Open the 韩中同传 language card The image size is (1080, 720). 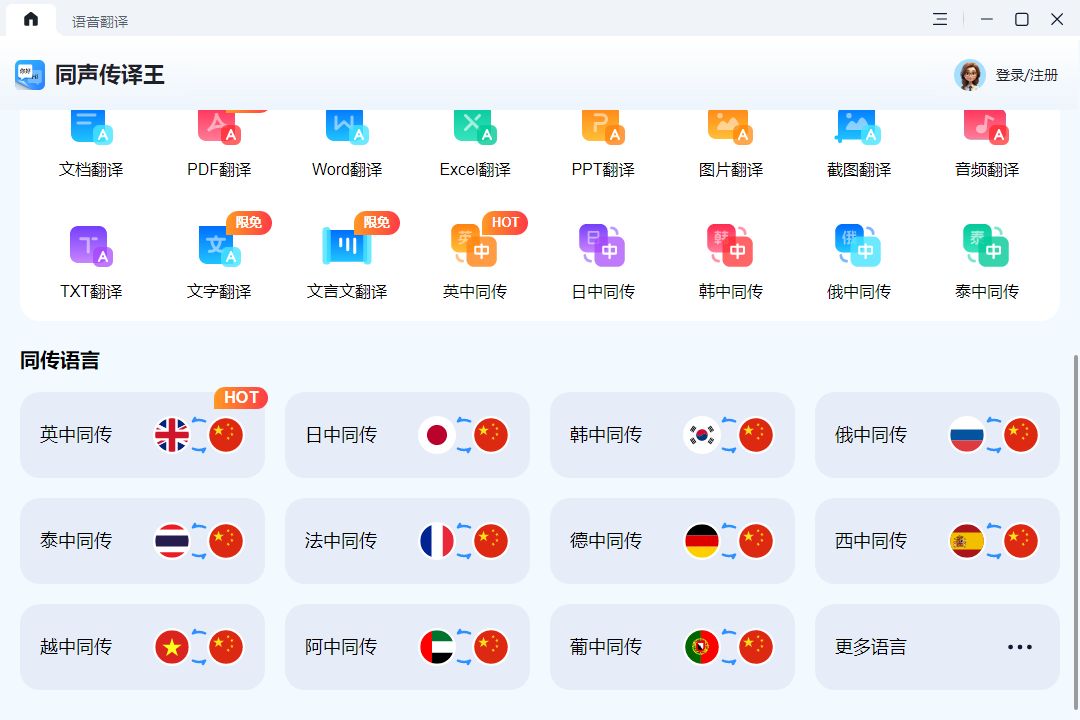tap(672, 435)
